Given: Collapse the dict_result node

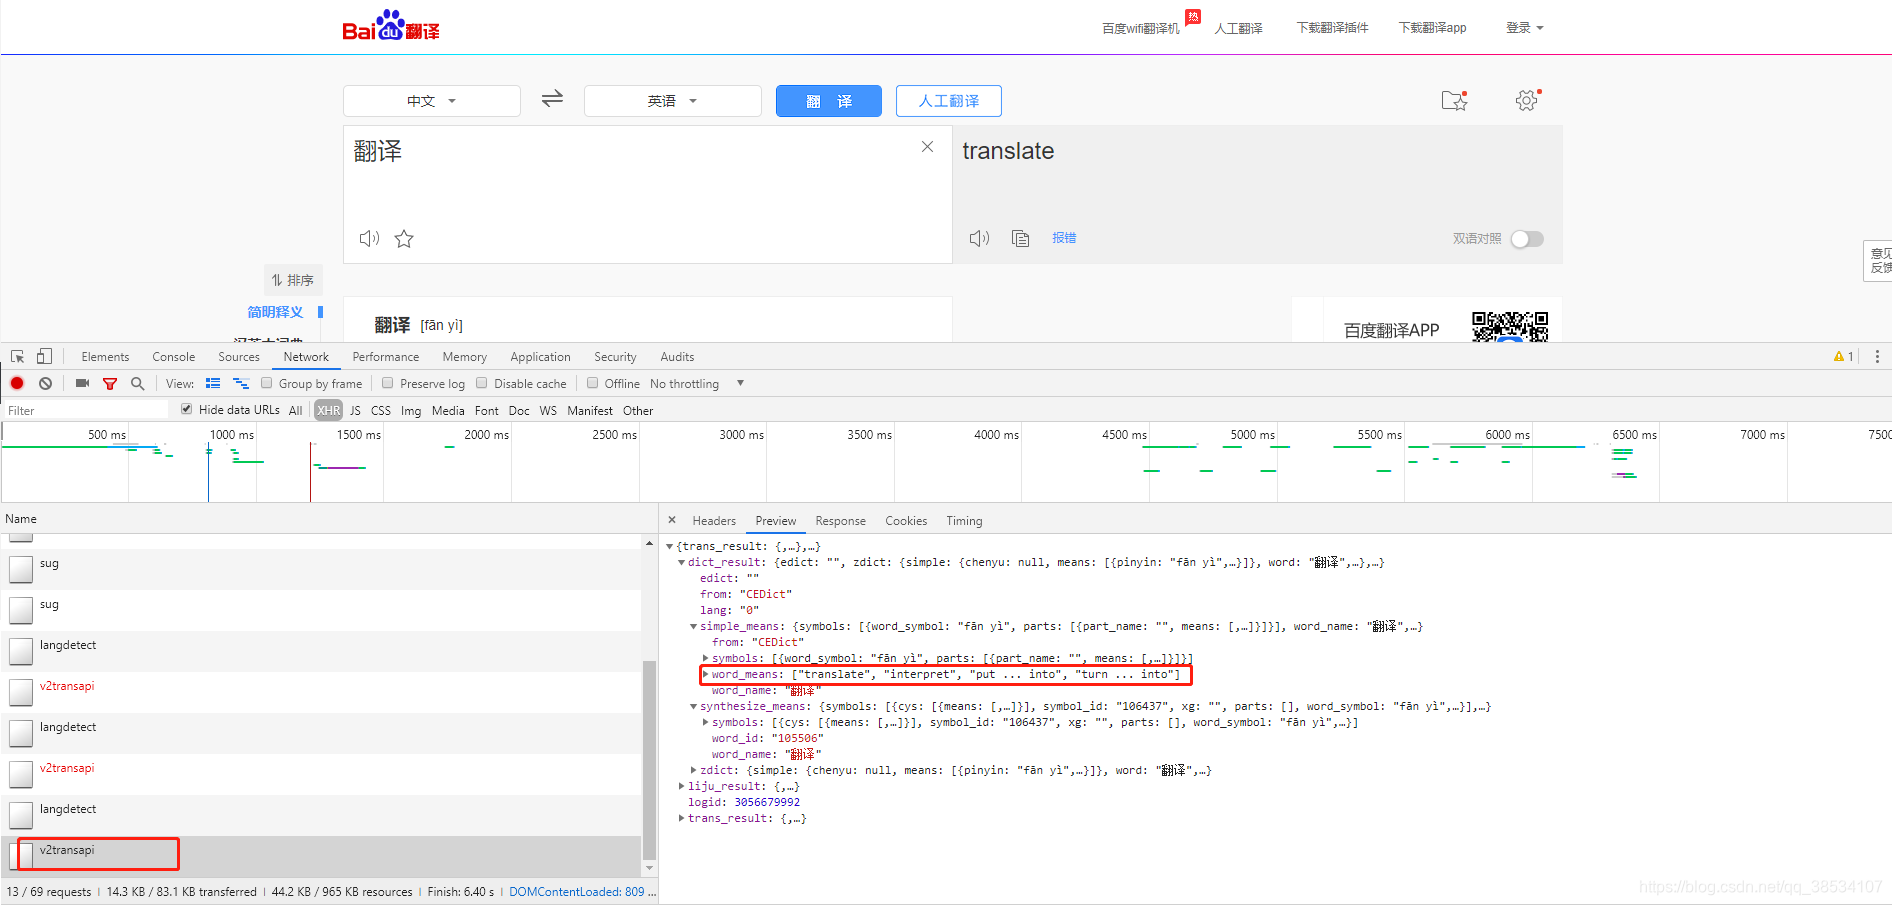Looking at the screenshot, I should [x=682, y=562].
